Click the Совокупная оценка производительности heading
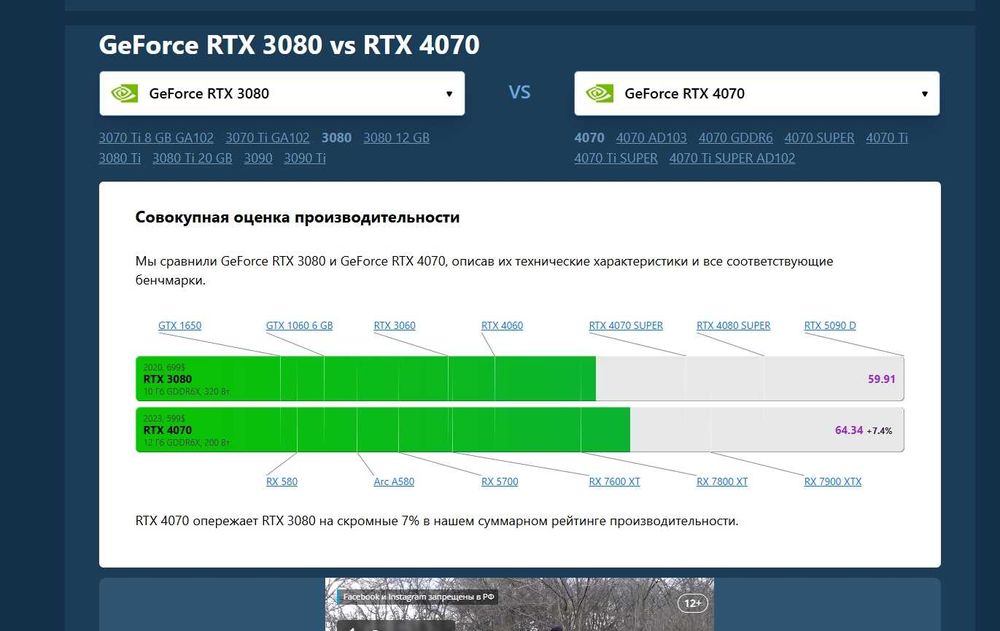This screenshot has width=1000, height=631. tap(297, 217)
